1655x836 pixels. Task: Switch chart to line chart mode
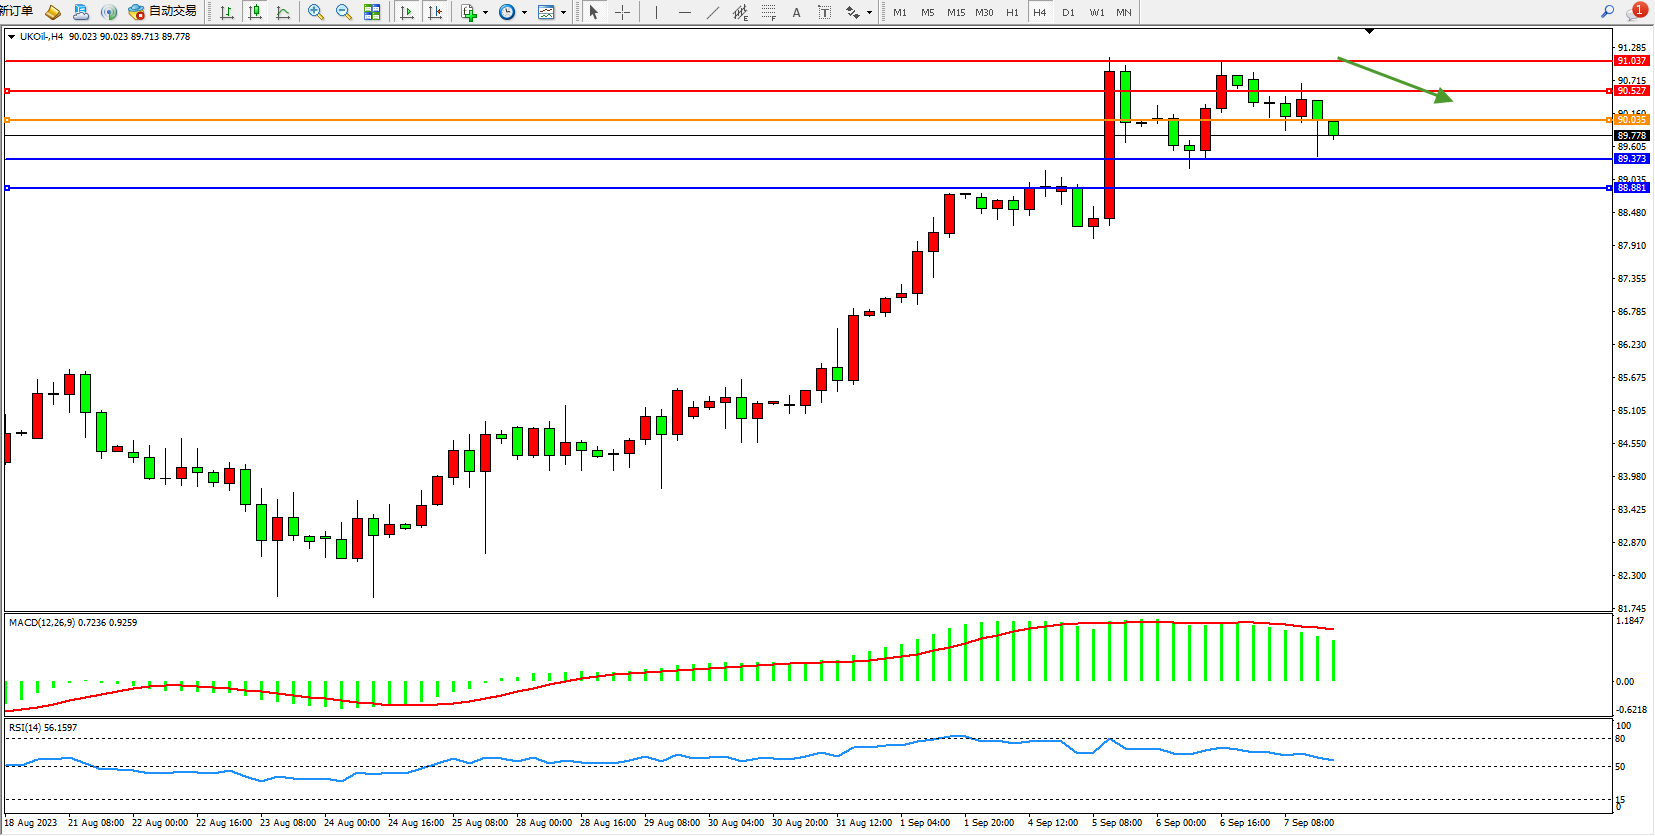tap(283, 12)
